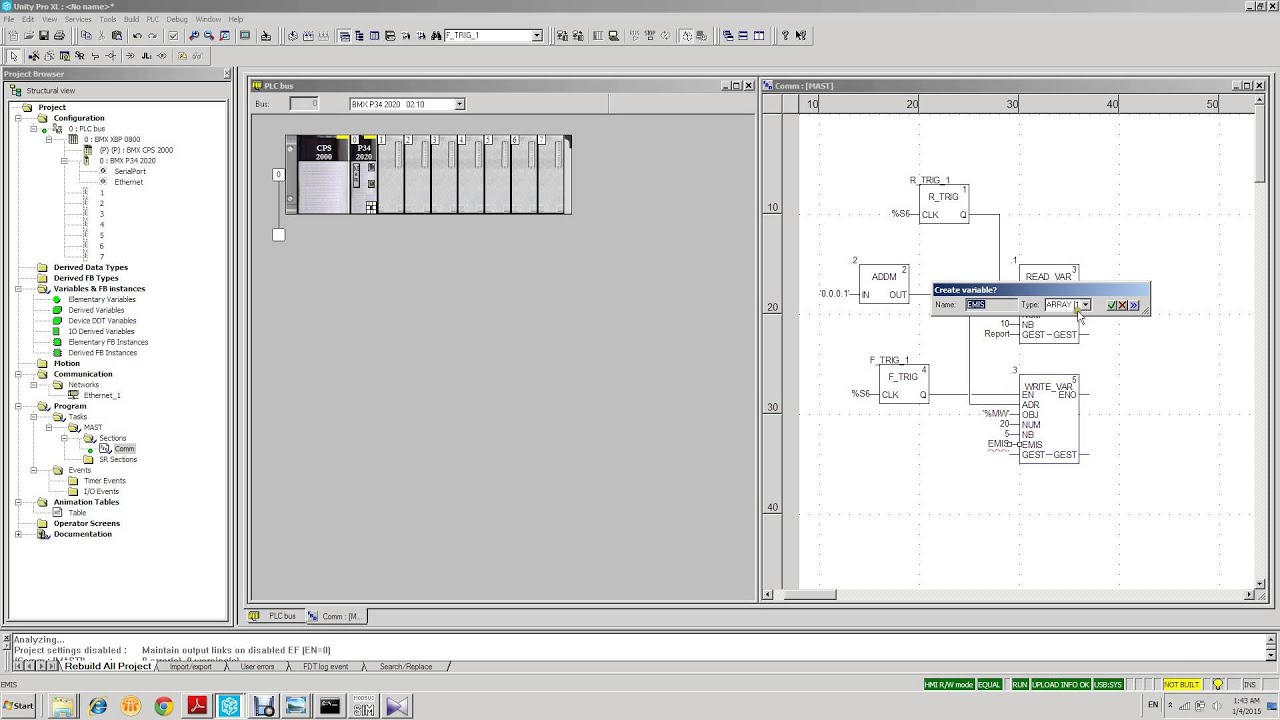Expand the Documentation tree node

click(x=18, y=534)
